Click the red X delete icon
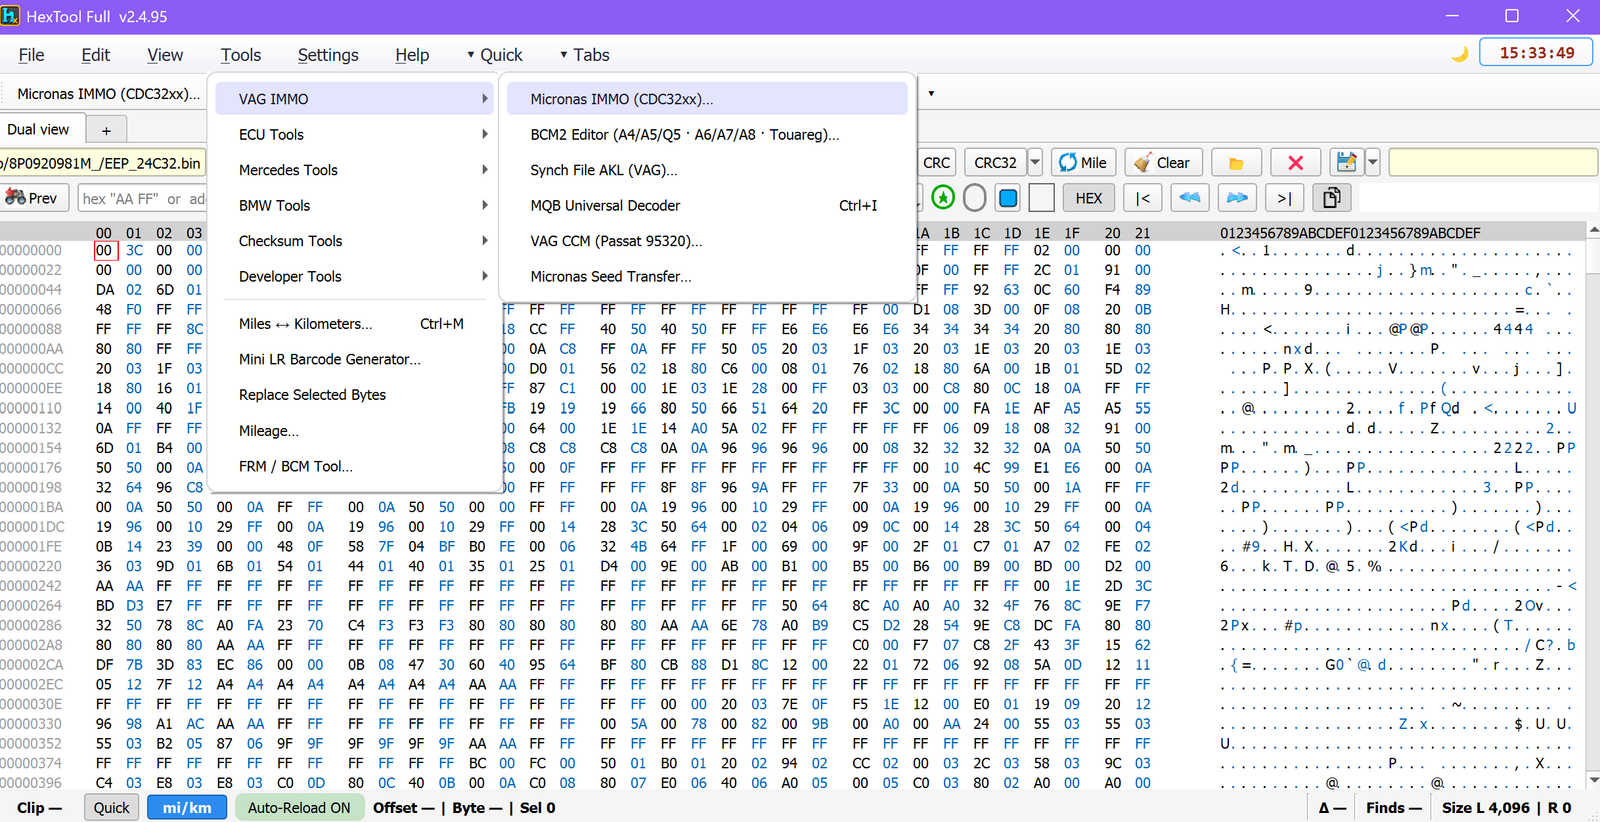1600x822 pixels. (x=1296, y=163)
